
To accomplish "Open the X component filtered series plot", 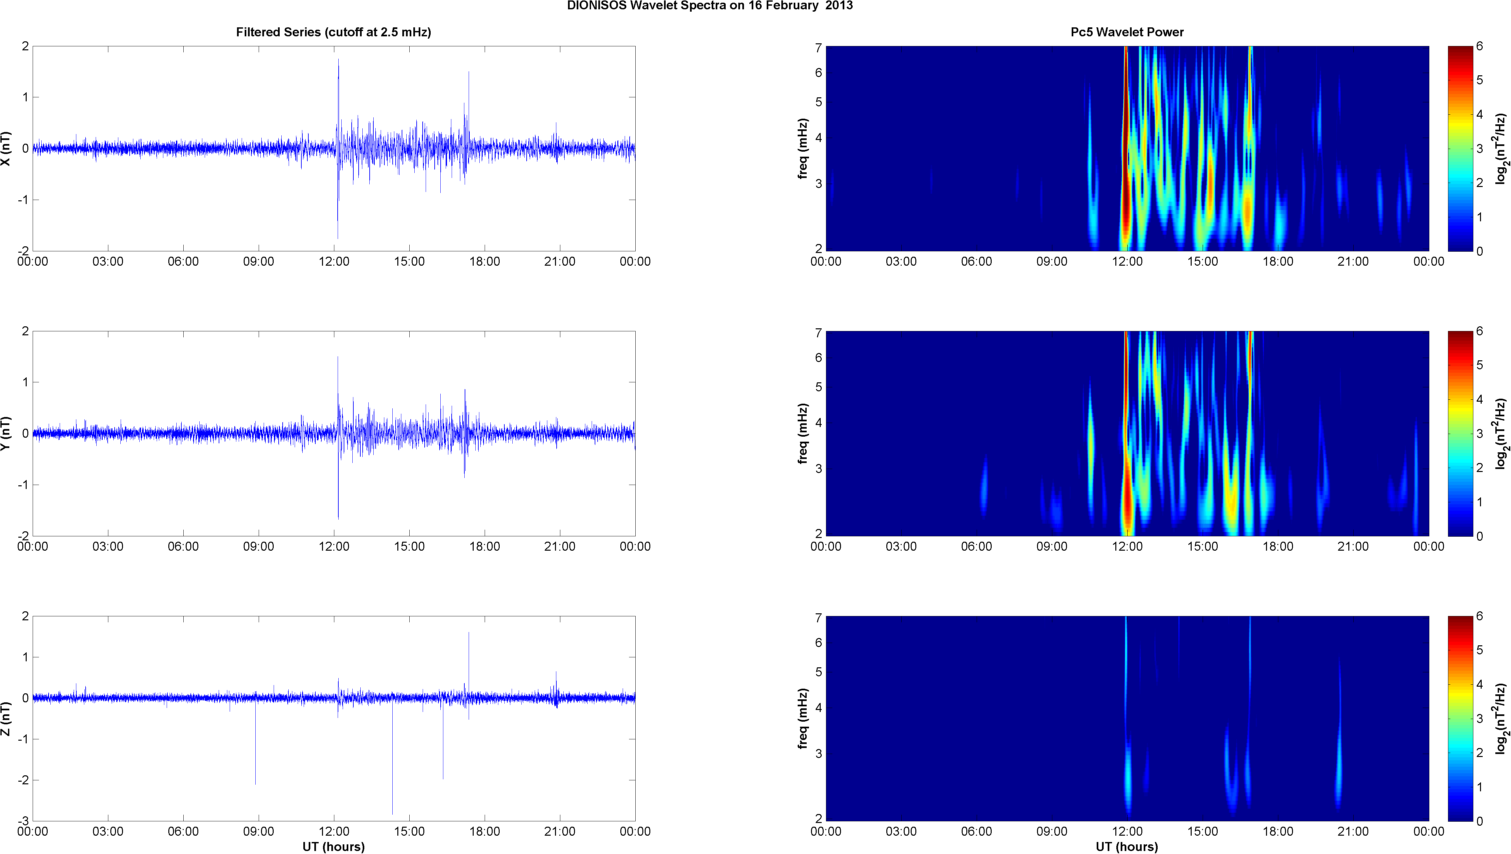I will pyautogui.click(x=334, y=148).
